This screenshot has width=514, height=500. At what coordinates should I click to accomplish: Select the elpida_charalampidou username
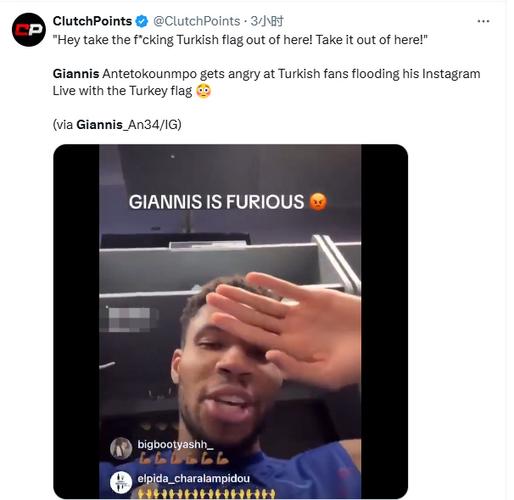(193, 479)
